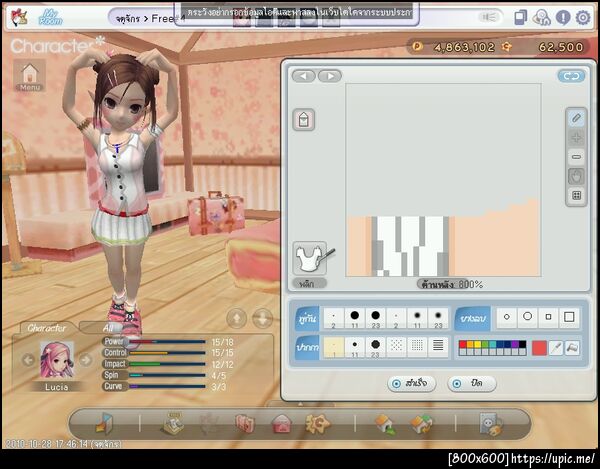The width and height of the screenshot is (600, 469).
Task: Select the small square eraser shape
Action: pyautogui.click(x=548, y=317)
